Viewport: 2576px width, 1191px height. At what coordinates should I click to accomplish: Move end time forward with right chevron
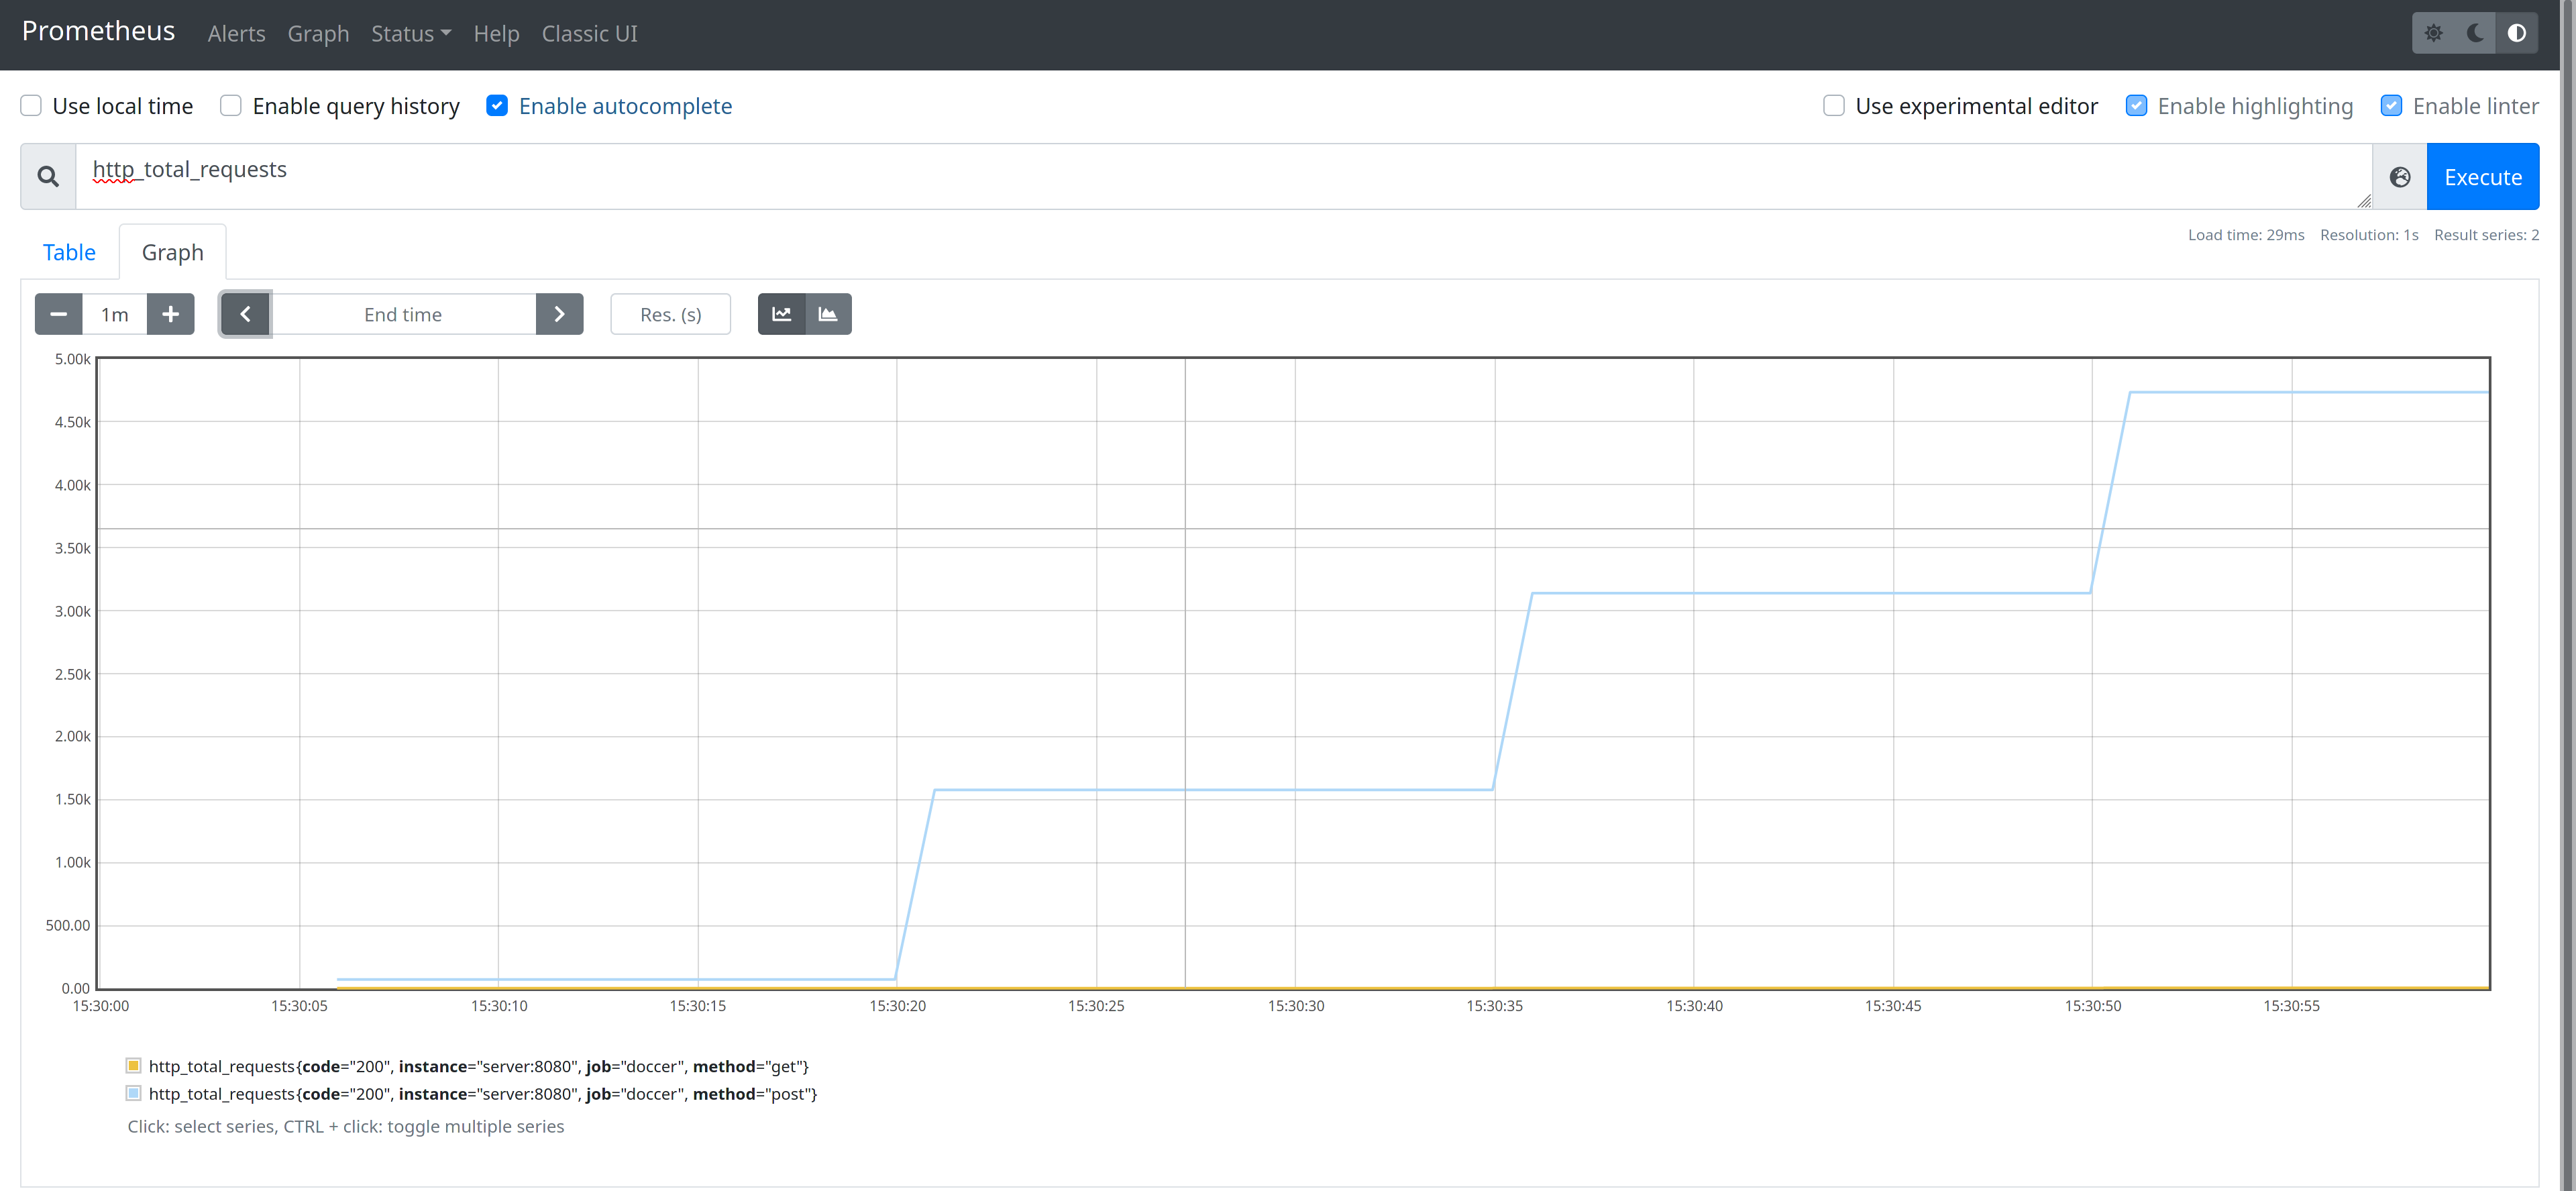point(560,314)
